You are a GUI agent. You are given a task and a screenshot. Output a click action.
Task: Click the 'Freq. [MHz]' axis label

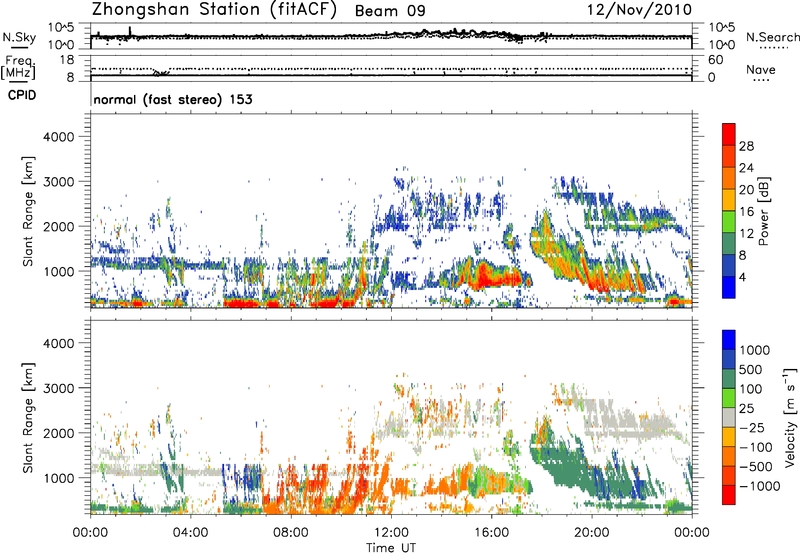click(x=18, y=67)
